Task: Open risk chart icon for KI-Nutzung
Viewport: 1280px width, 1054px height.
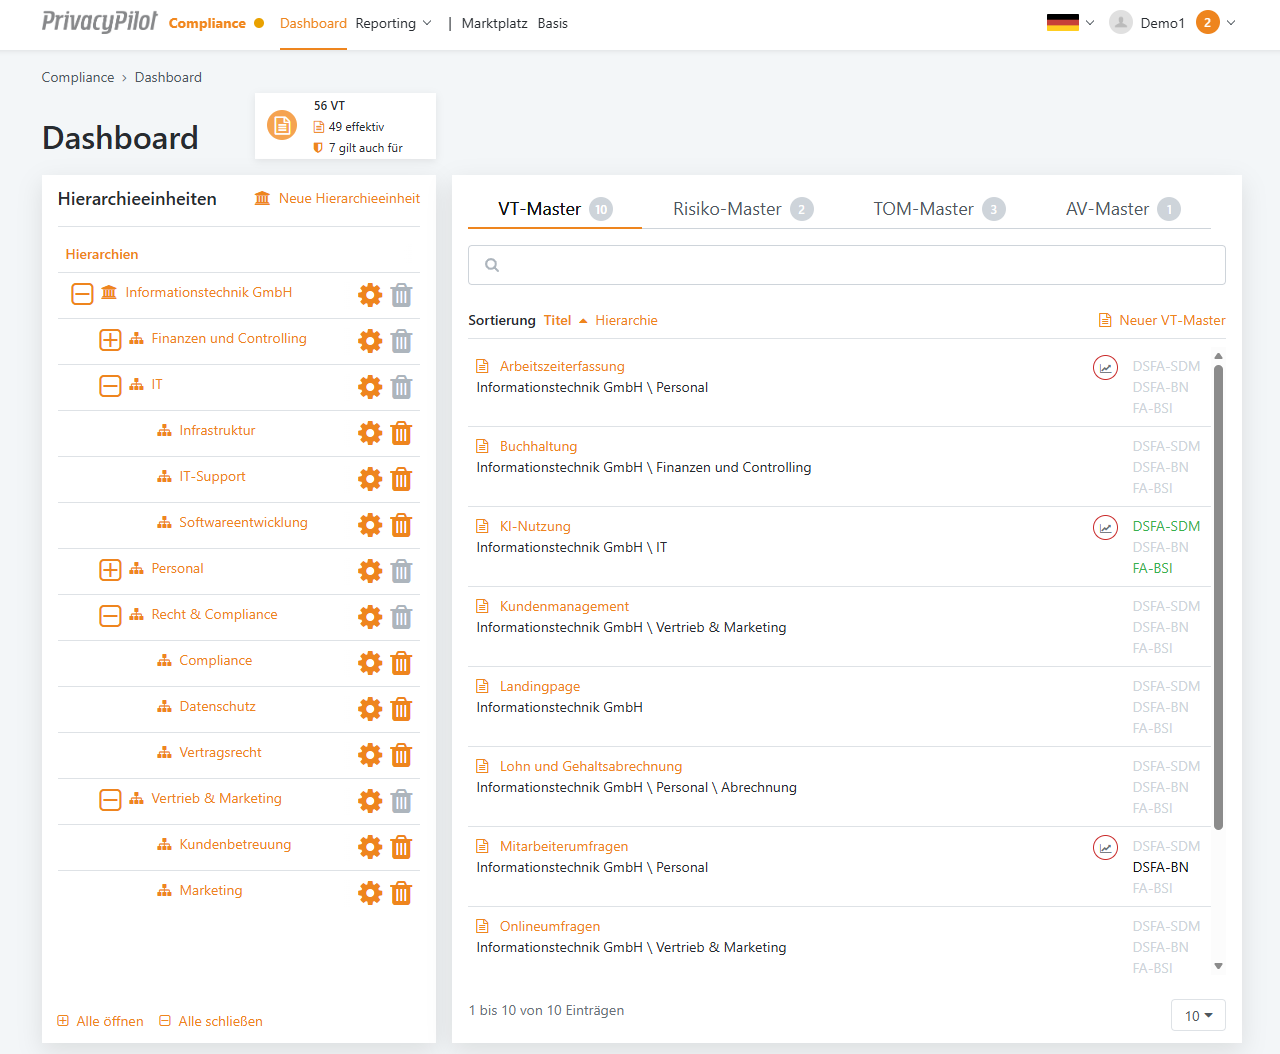Action: coord(1105,527)
